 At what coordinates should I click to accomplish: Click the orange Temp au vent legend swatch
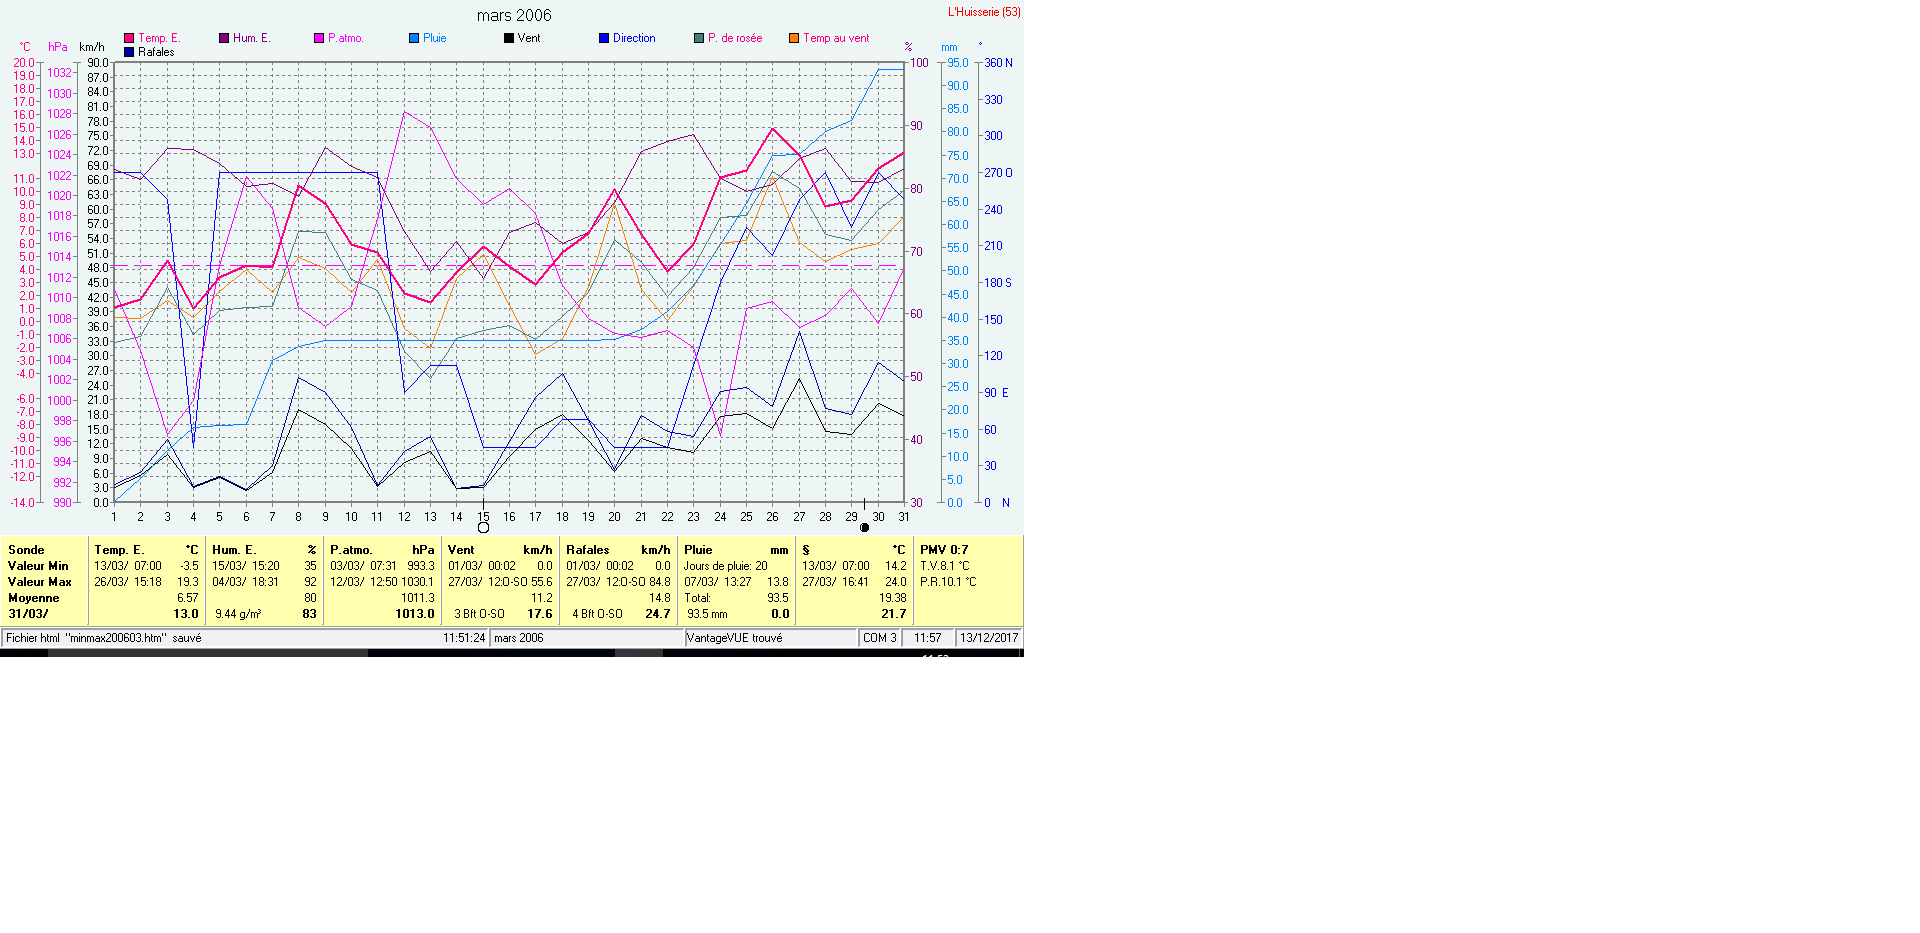[794, 38]
